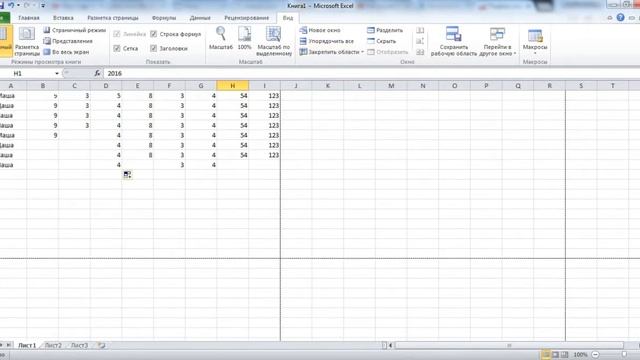Click the 100% zoom level in status bar

(x=580, y=355)
